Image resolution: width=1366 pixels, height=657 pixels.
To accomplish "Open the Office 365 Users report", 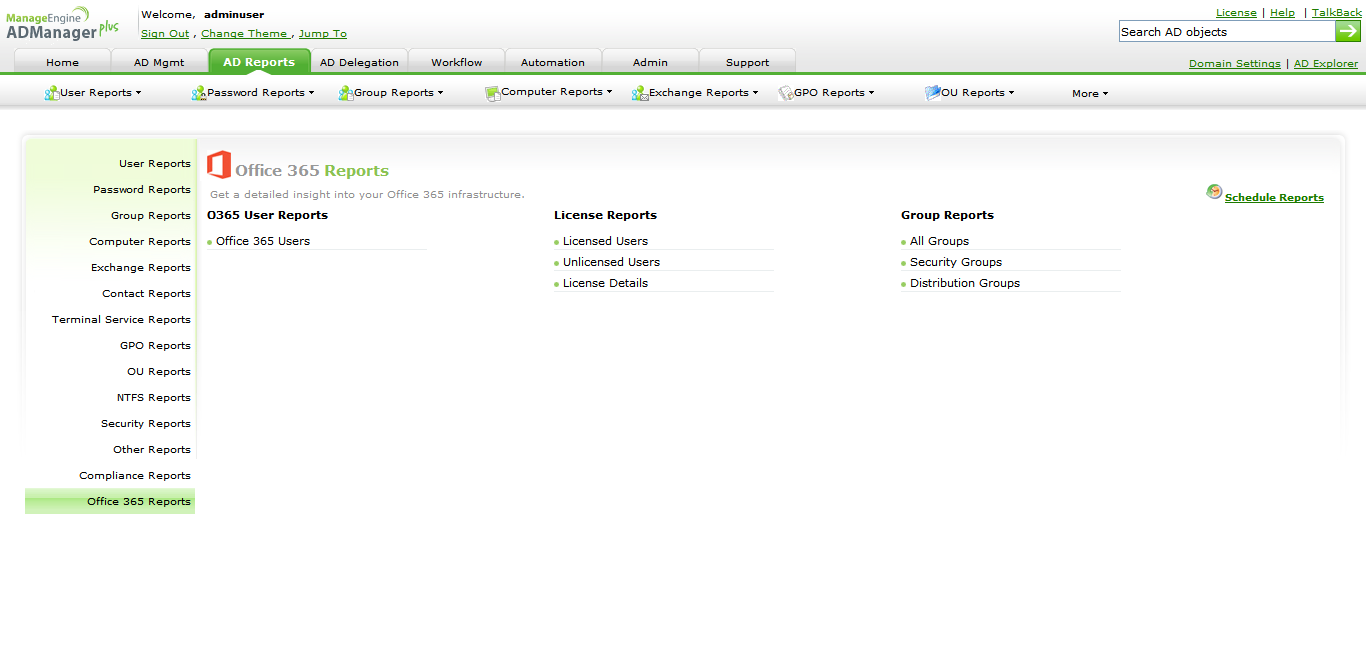I will point(263,241).
